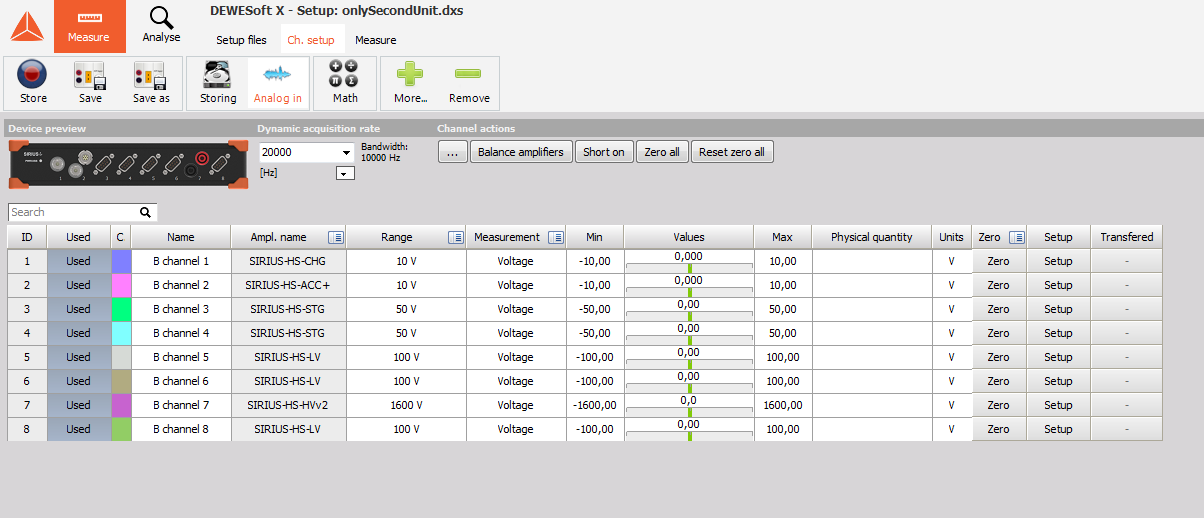Switch to Analyse mode

161,26
